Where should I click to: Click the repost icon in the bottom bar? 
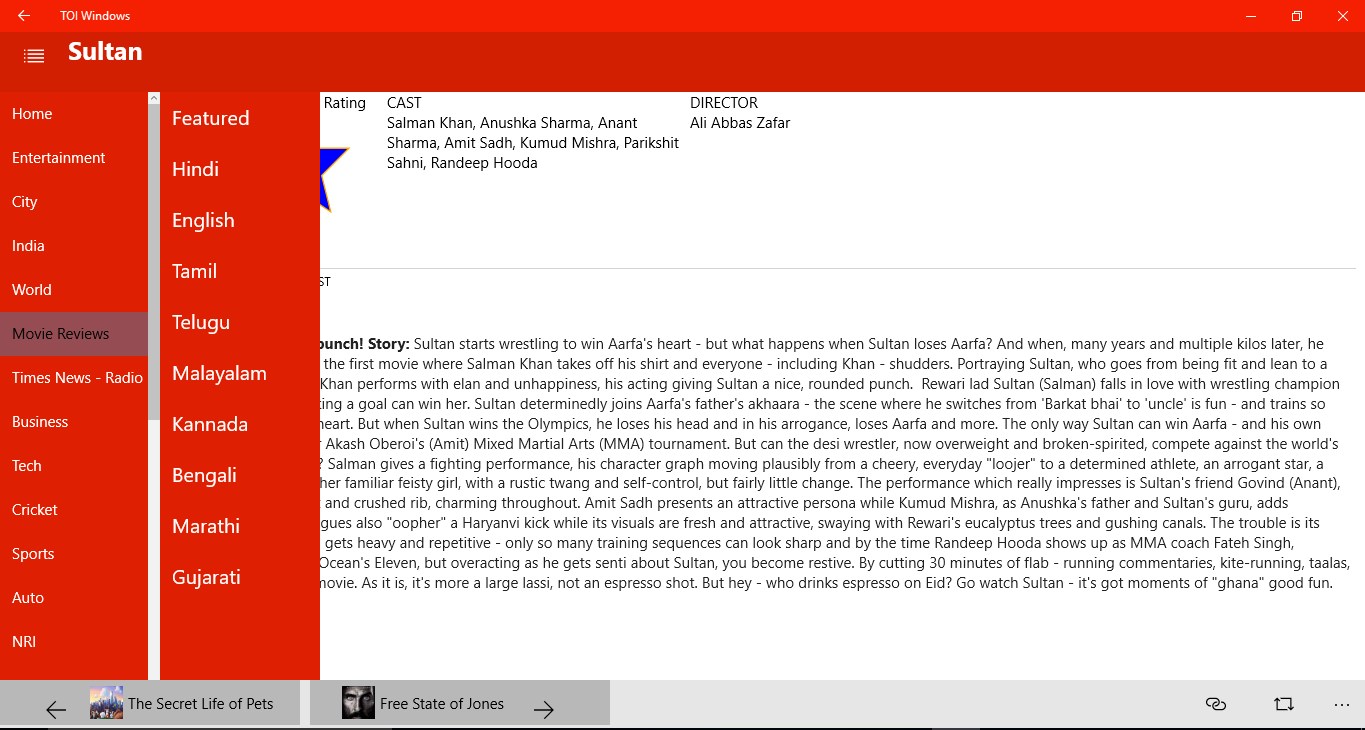(1282, 704)
